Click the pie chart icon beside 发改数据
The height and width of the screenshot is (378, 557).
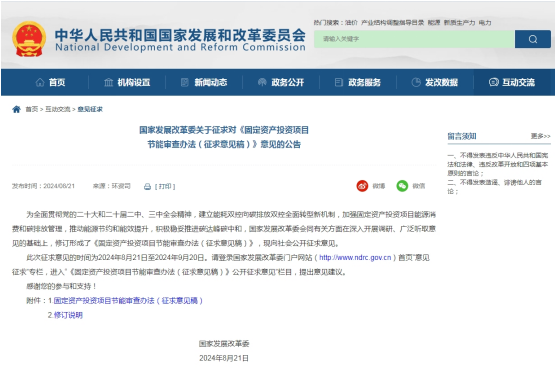[416, 82]
